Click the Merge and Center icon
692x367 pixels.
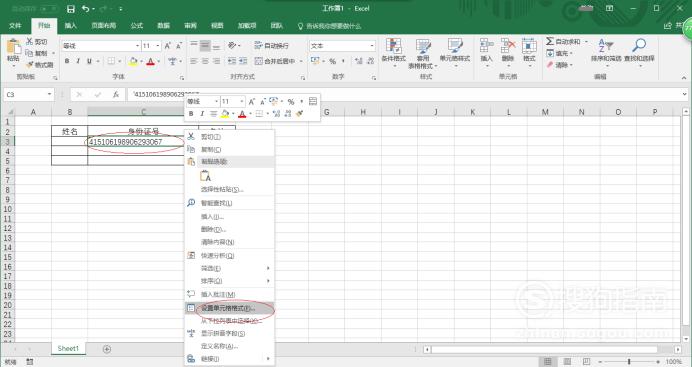coord(259,61)
